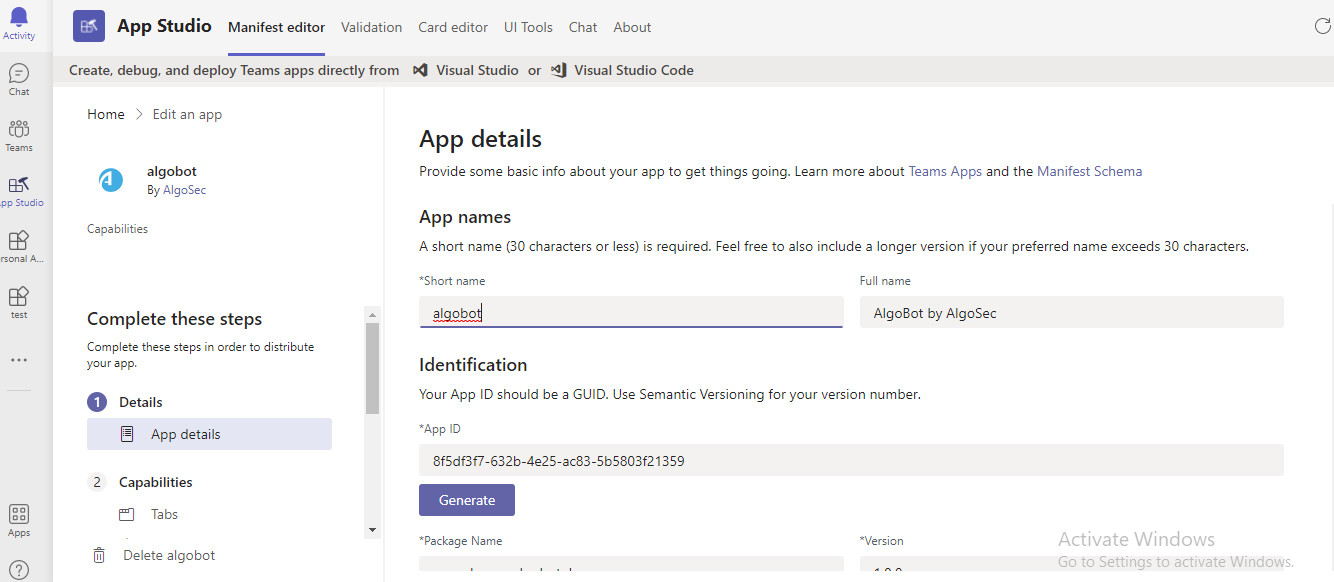Click the steps panel scroll down arrow
Viewport: 1334px width, 582px height.
pos(372,530)
